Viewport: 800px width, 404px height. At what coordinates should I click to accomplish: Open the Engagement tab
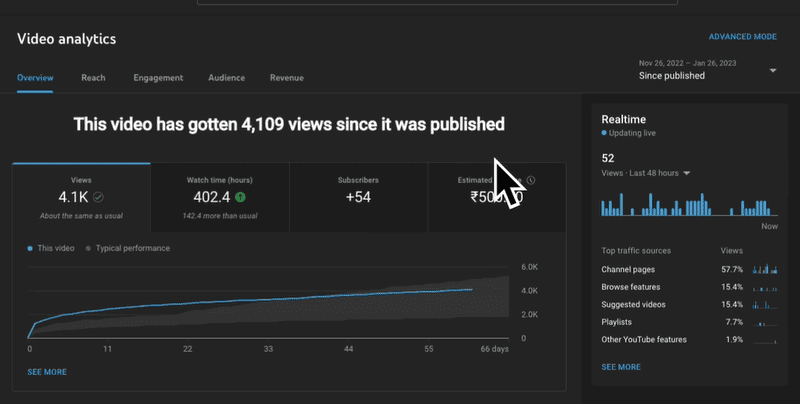pos(158,77)
